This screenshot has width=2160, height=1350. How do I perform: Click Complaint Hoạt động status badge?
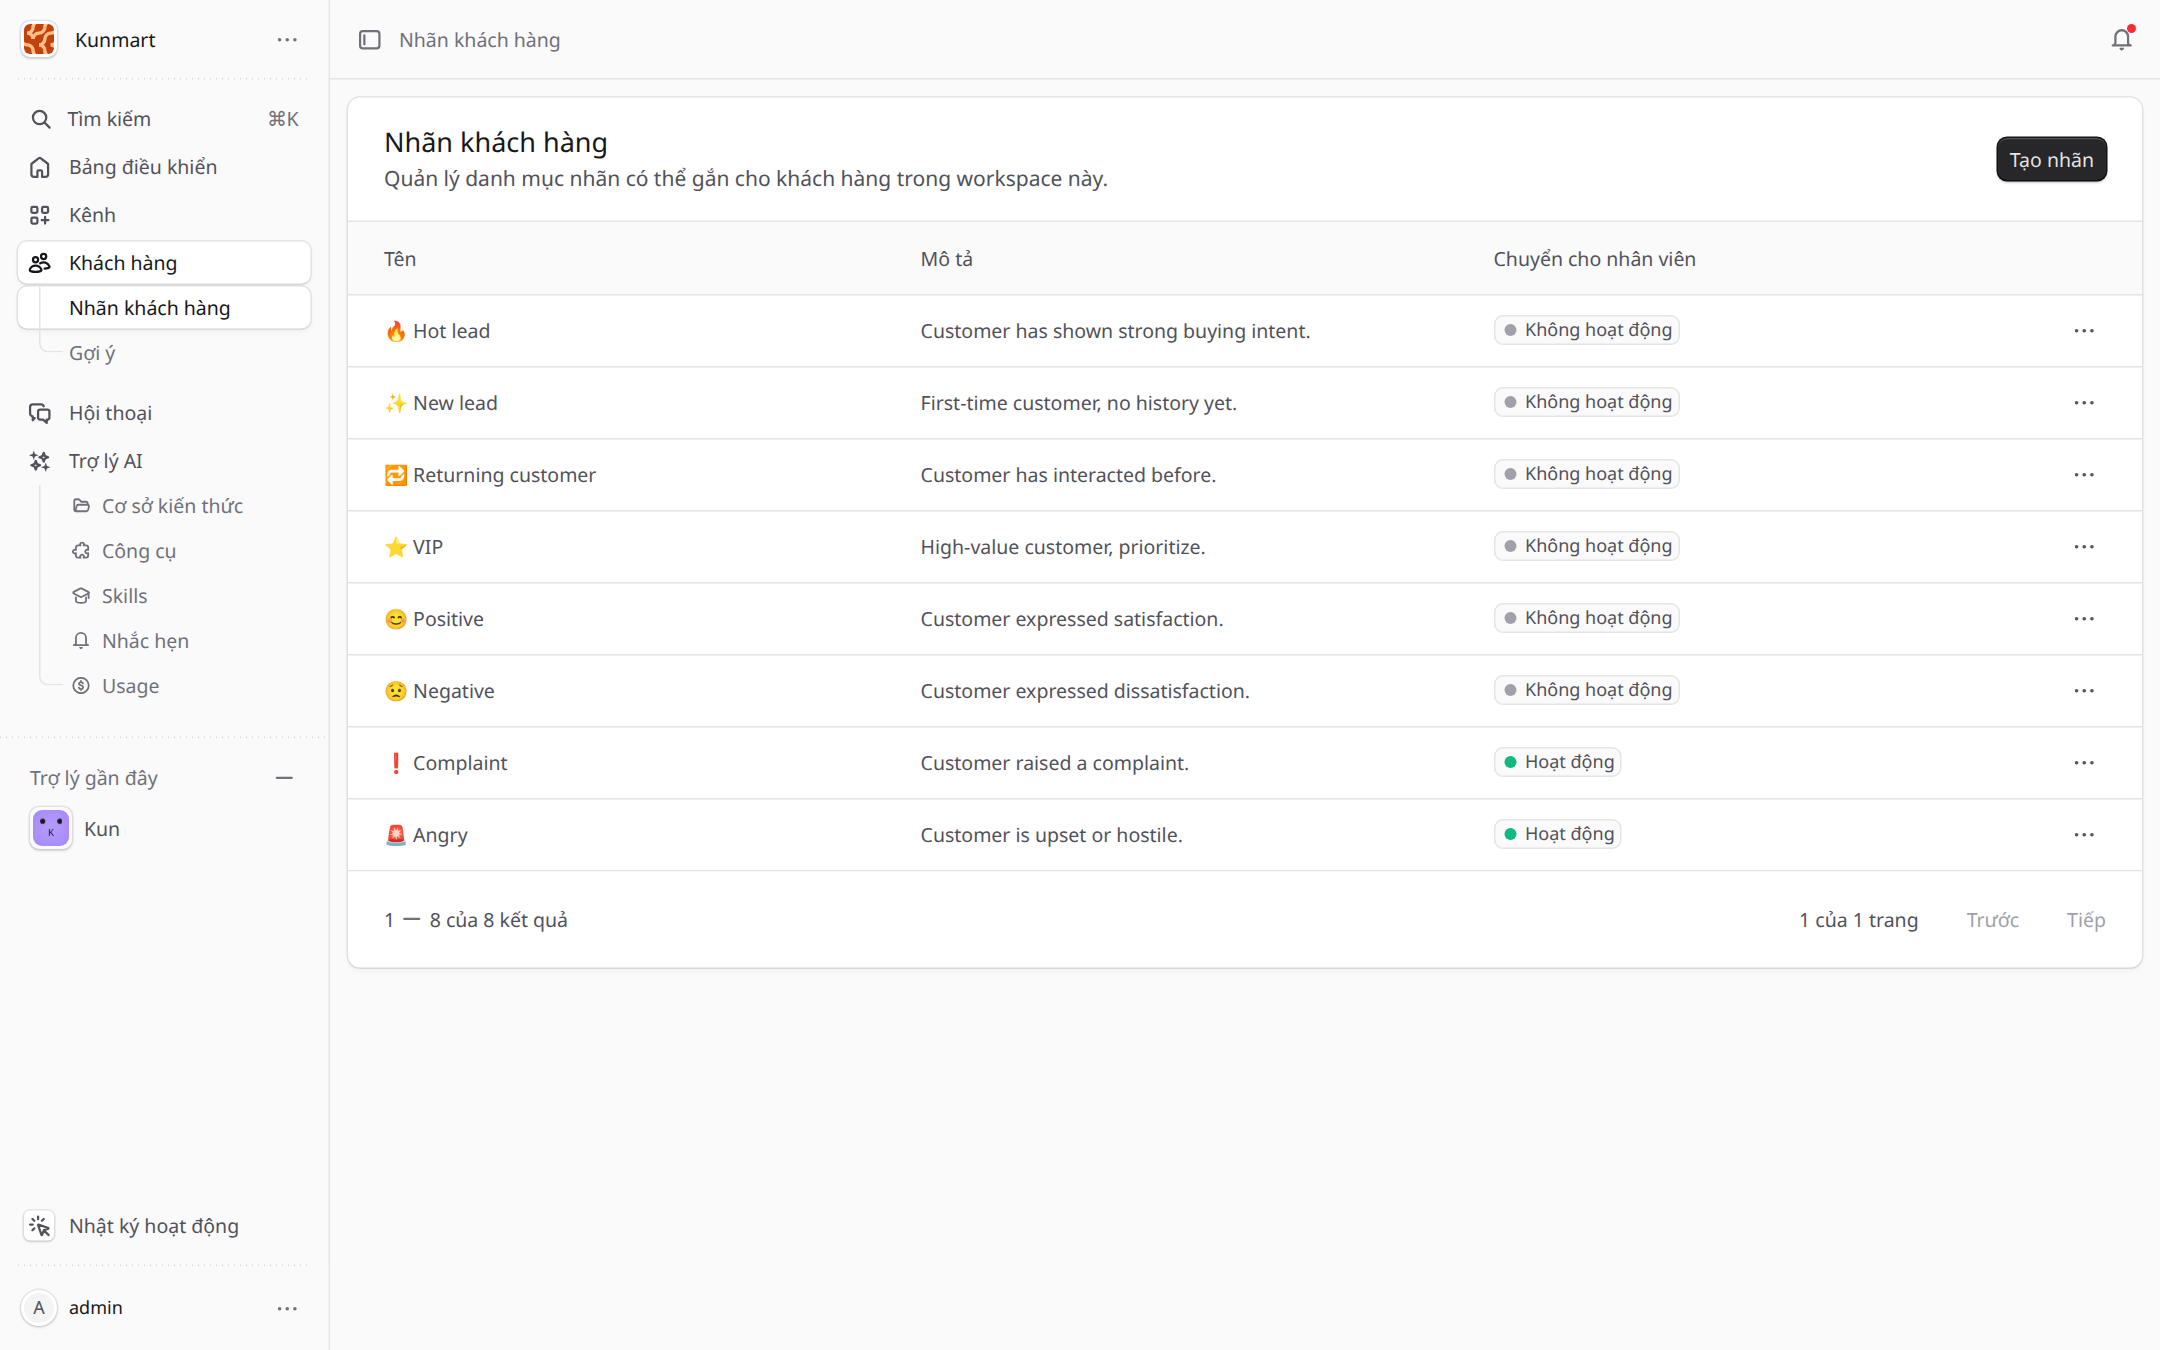point(1558,762)
